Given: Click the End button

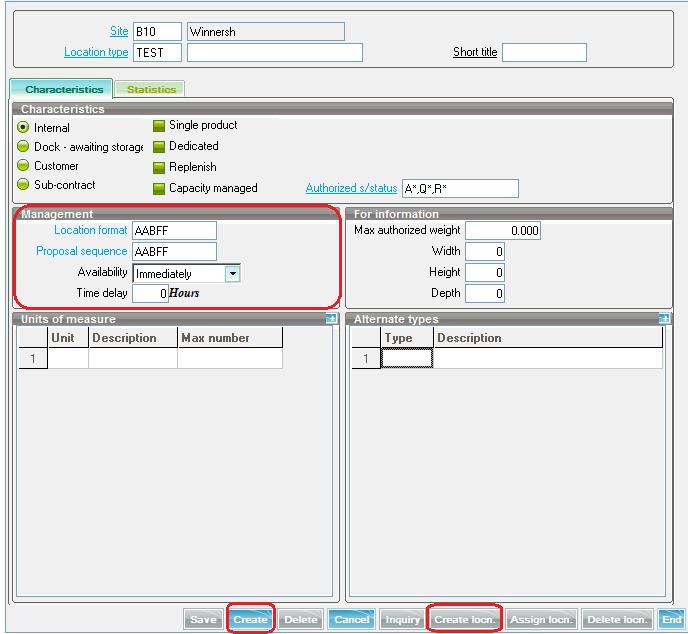Looking at the screenshot, I should click(672, 619).
